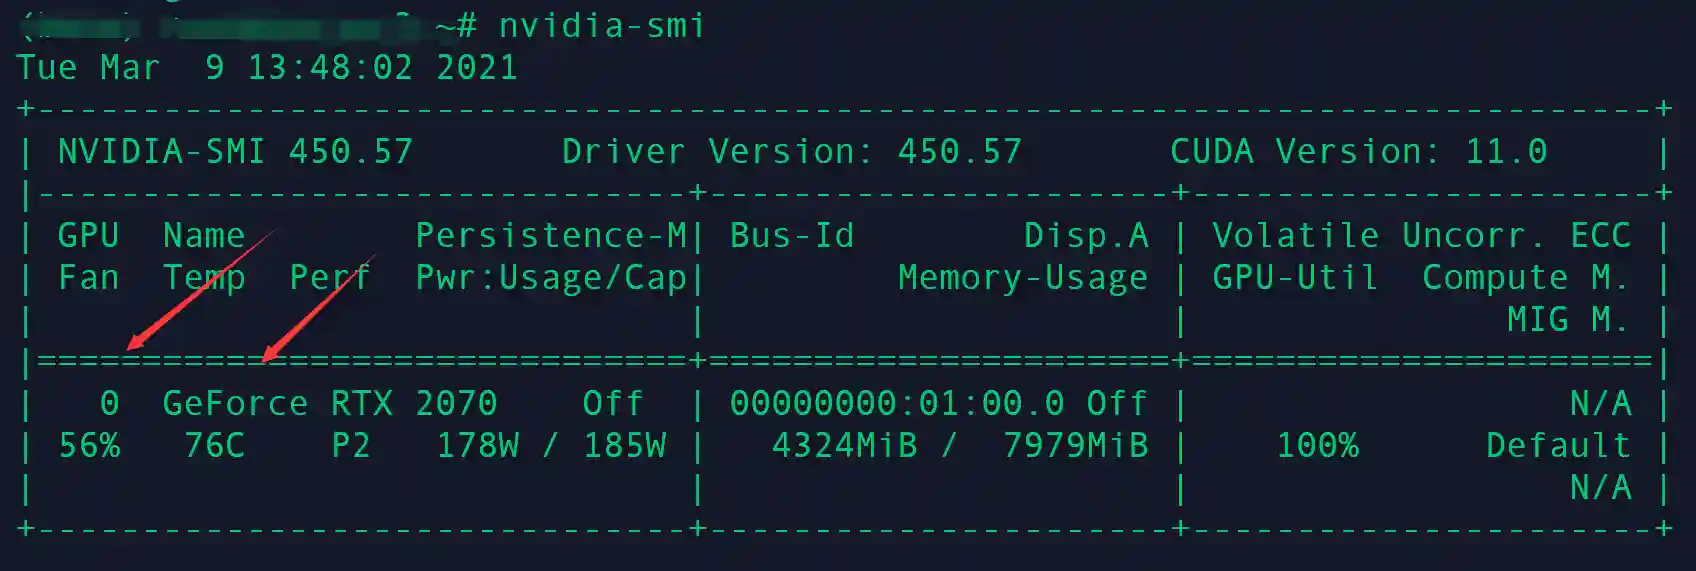
Task: Click the 100% GPU utilization value
Action: pos(1317,446)
